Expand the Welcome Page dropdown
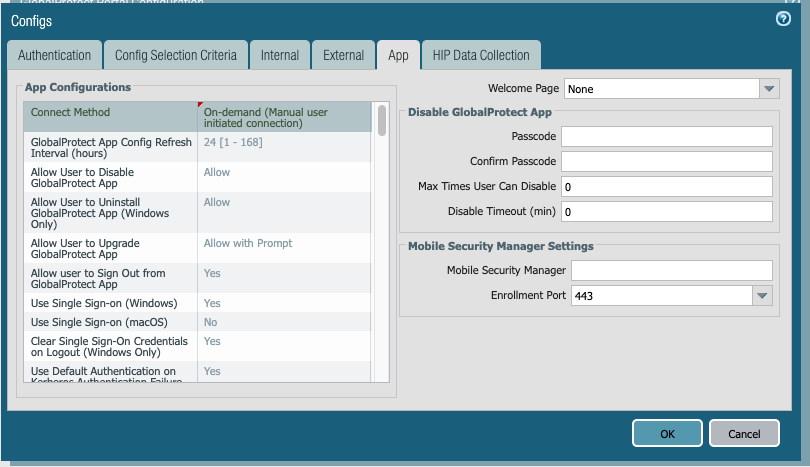The image size is (810, 467). (767, 89)
